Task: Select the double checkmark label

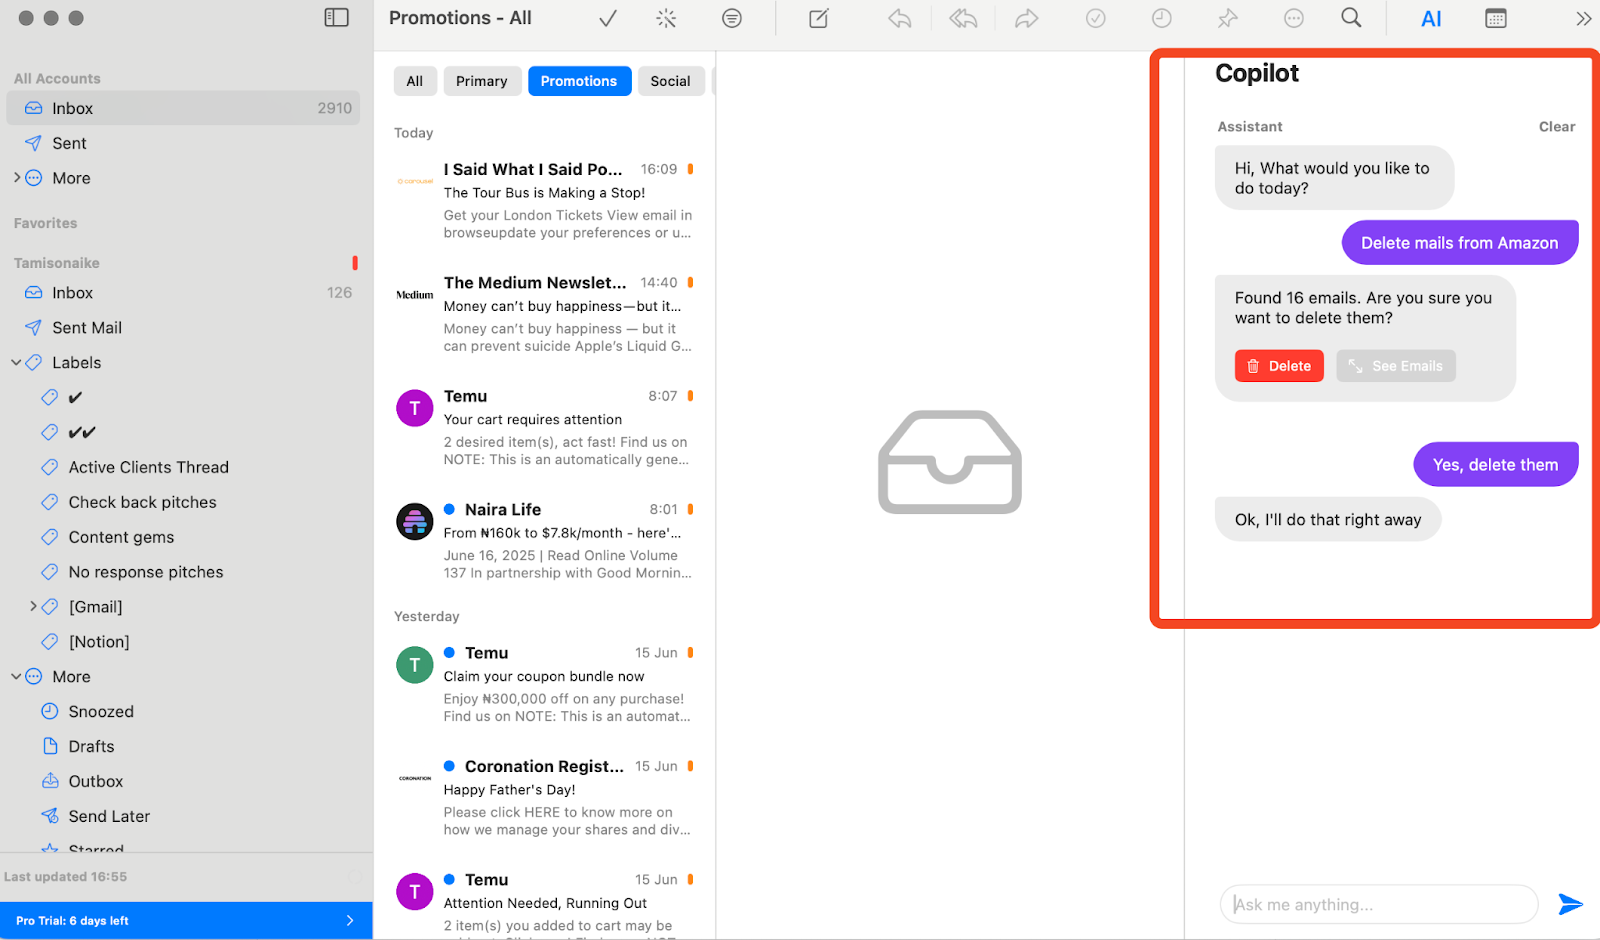Action: coord(82,433)
